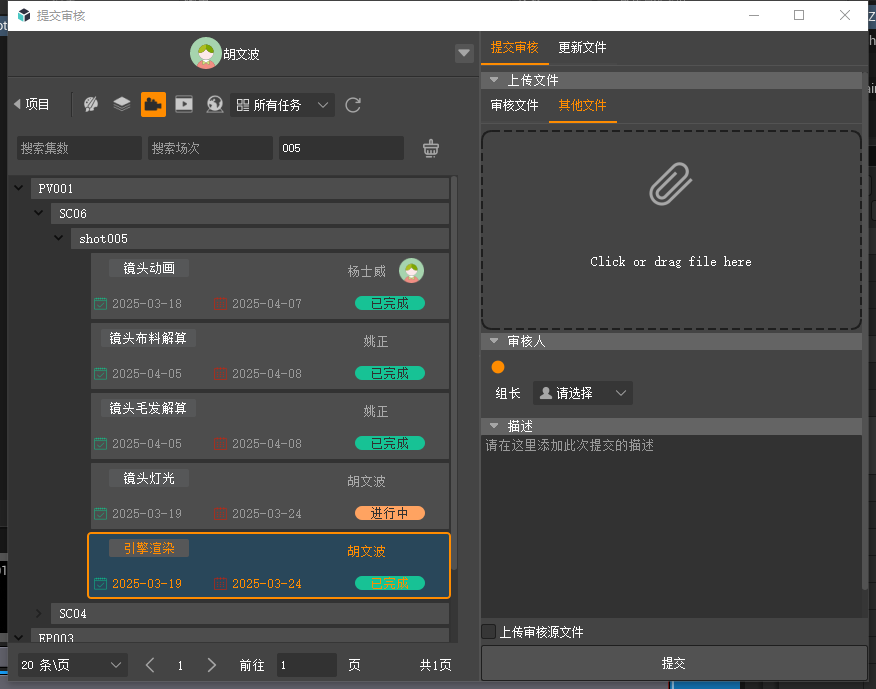Image resolution: width=876 pixels, height=689 pixels.
Task: Click 进行中 status badge of 镜头灯光
Action: (x=390, y=513)
